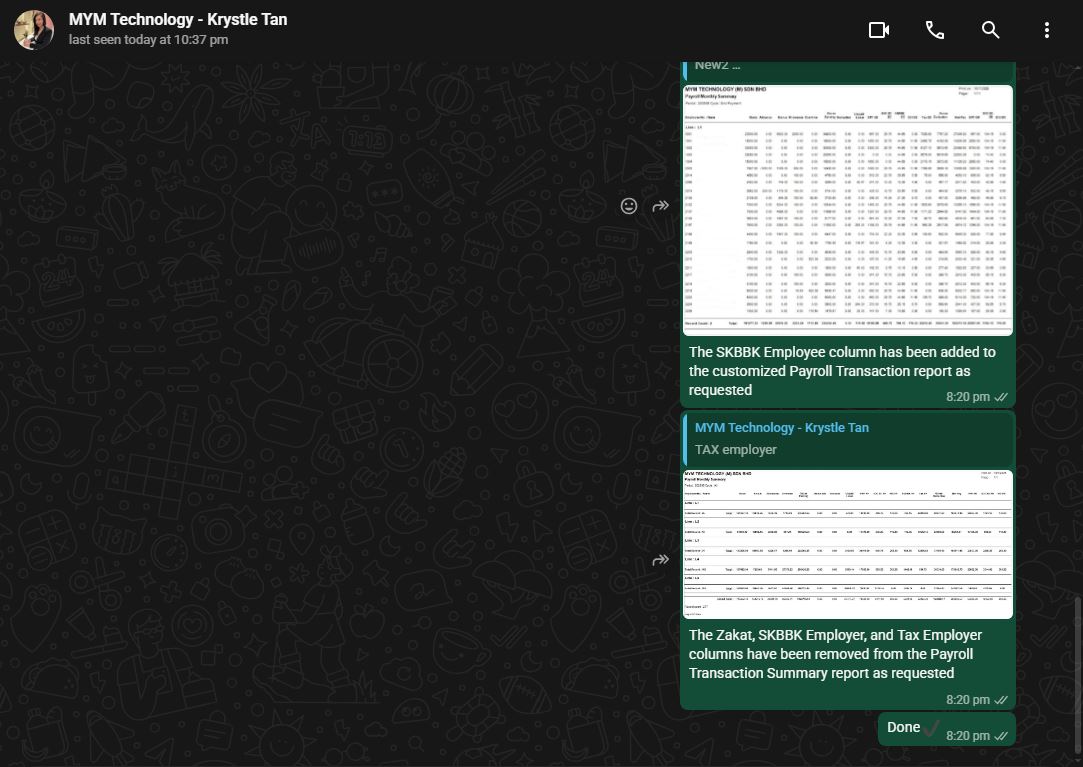This screenshot has height=767, width=1083.
Task: Forward the Zakat columns removed message
Action: (x=660, y=560)
